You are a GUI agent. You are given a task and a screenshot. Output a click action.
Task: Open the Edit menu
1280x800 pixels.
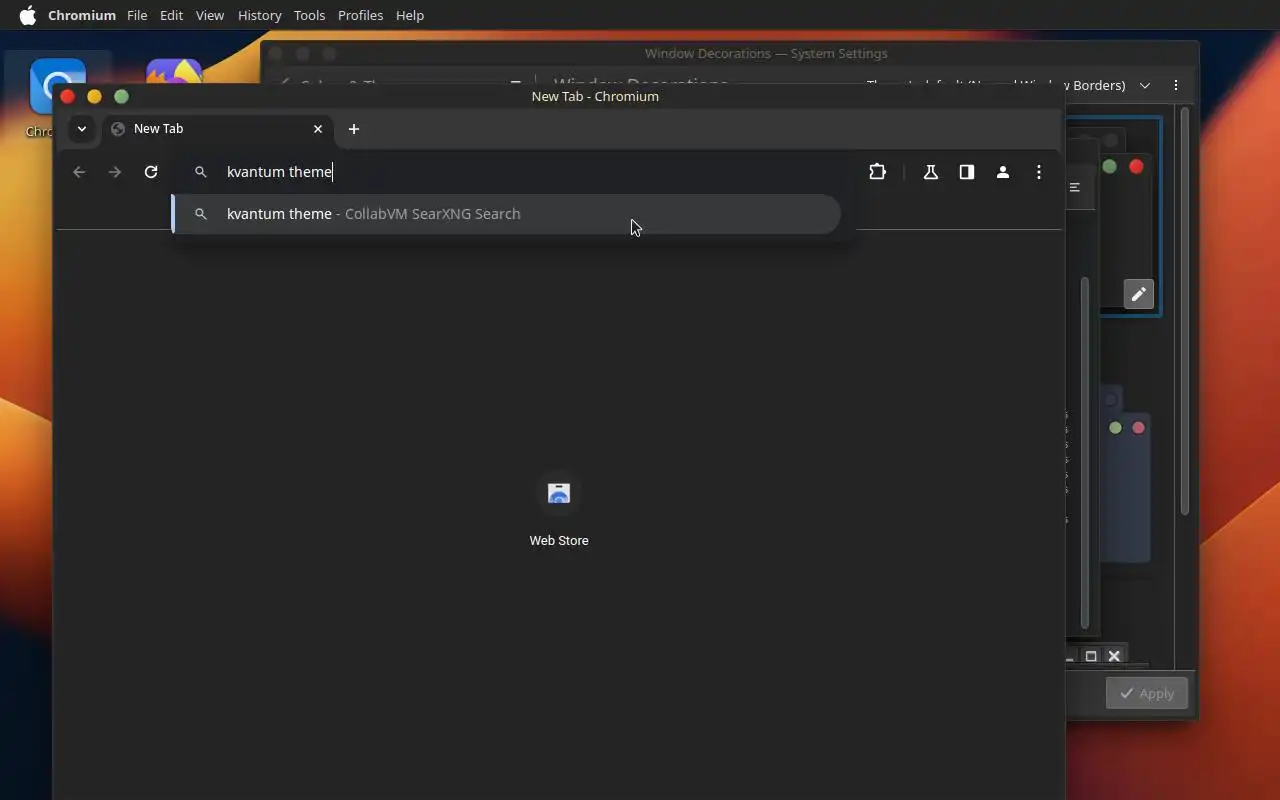click(171, 15)
